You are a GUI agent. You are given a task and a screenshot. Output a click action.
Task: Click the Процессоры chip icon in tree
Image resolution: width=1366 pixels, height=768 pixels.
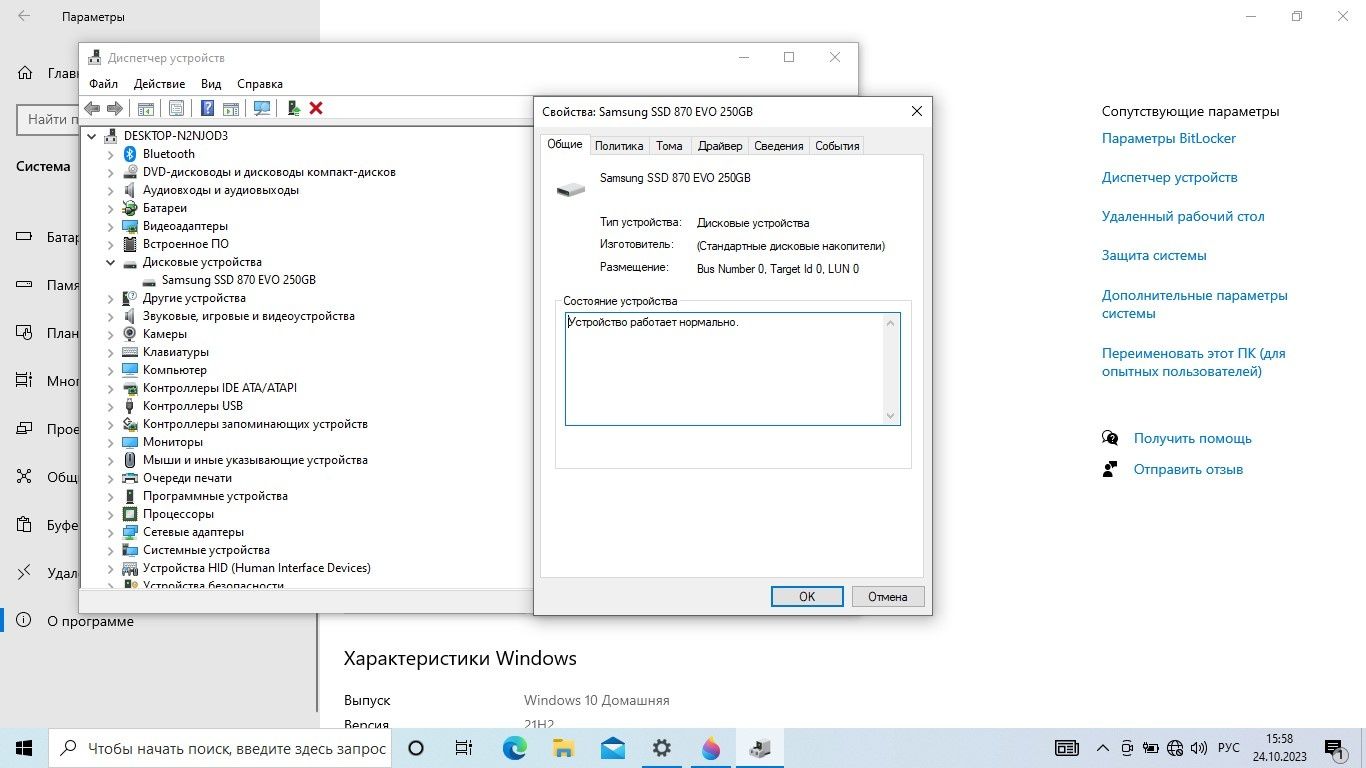(x=130, y=514)
